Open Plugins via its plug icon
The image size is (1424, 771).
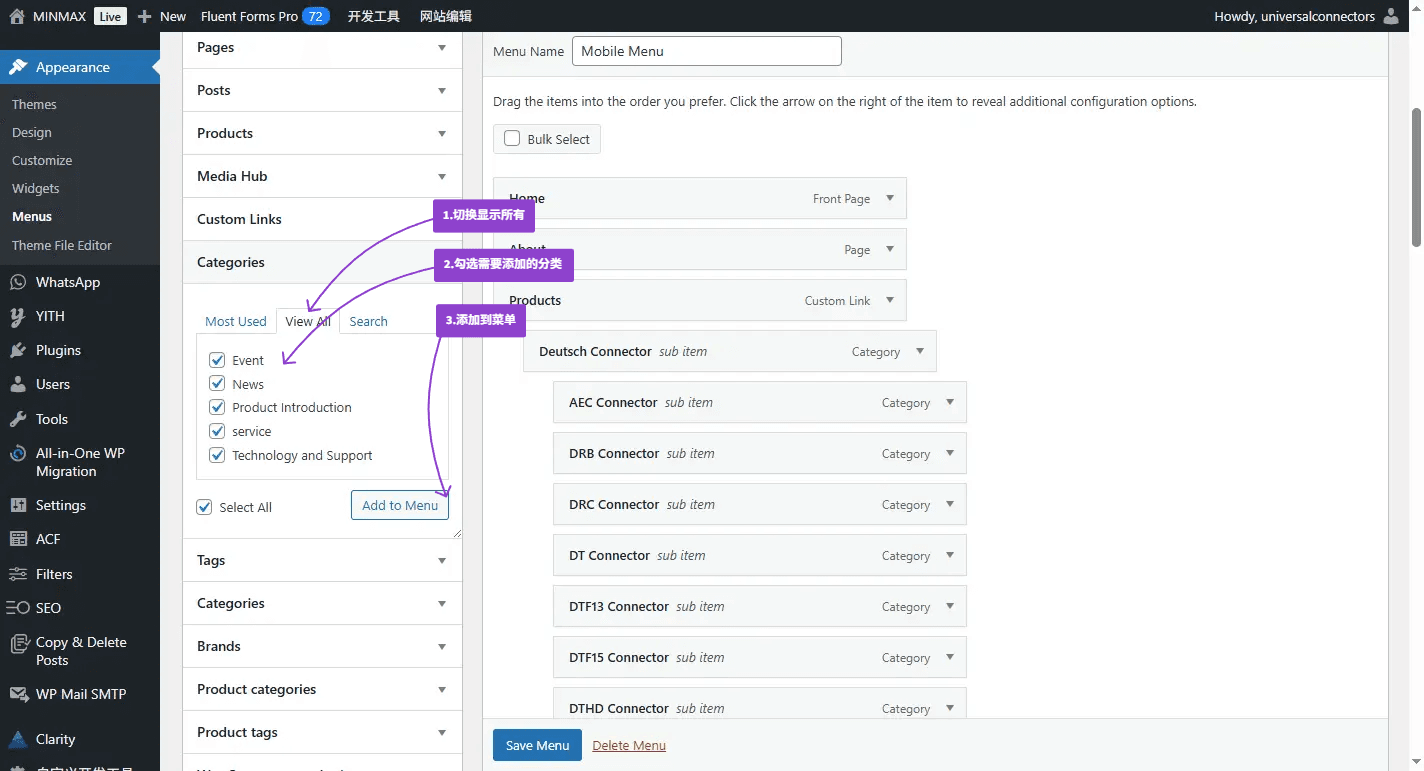pyautogui.click(x=17, y=350)
